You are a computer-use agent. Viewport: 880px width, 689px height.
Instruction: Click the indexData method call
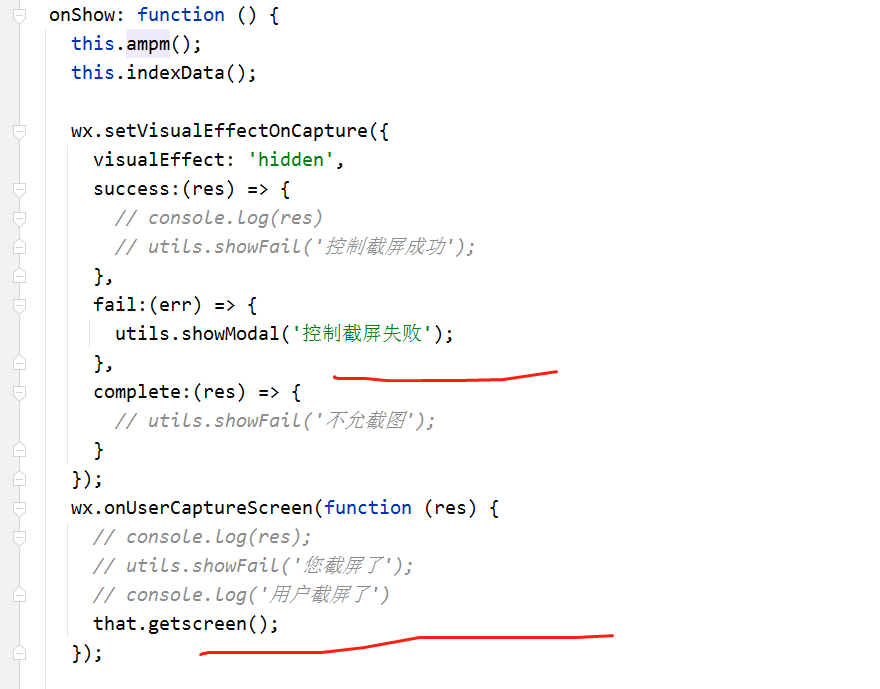[x=175, y=73]
